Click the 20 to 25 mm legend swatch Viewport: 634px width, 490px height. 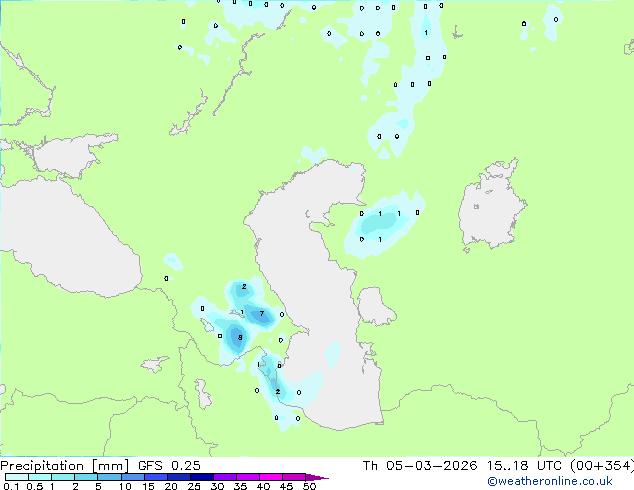pos(178,477)
